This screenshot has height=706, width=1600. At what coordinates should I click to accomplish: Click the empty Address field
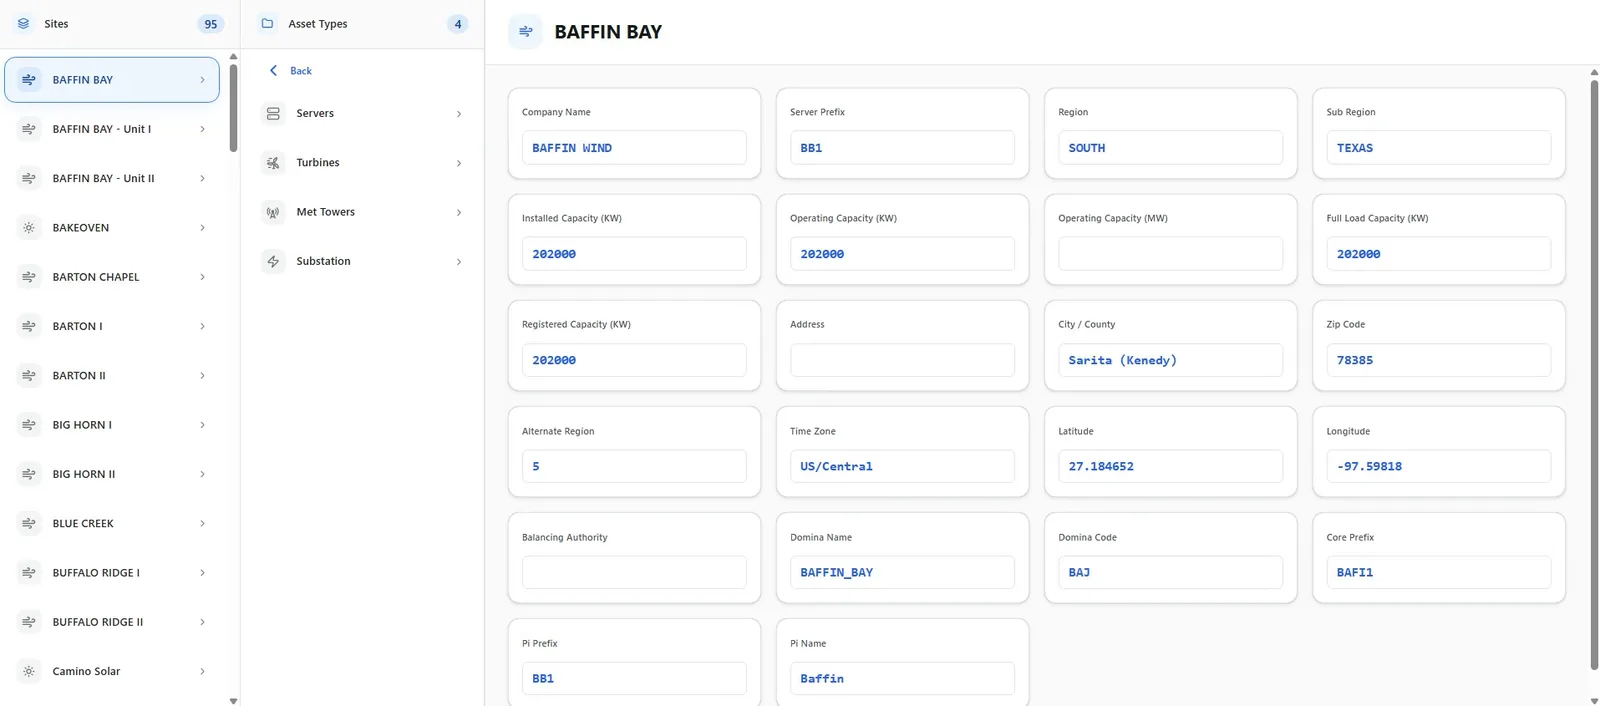(x=902, y=360)
